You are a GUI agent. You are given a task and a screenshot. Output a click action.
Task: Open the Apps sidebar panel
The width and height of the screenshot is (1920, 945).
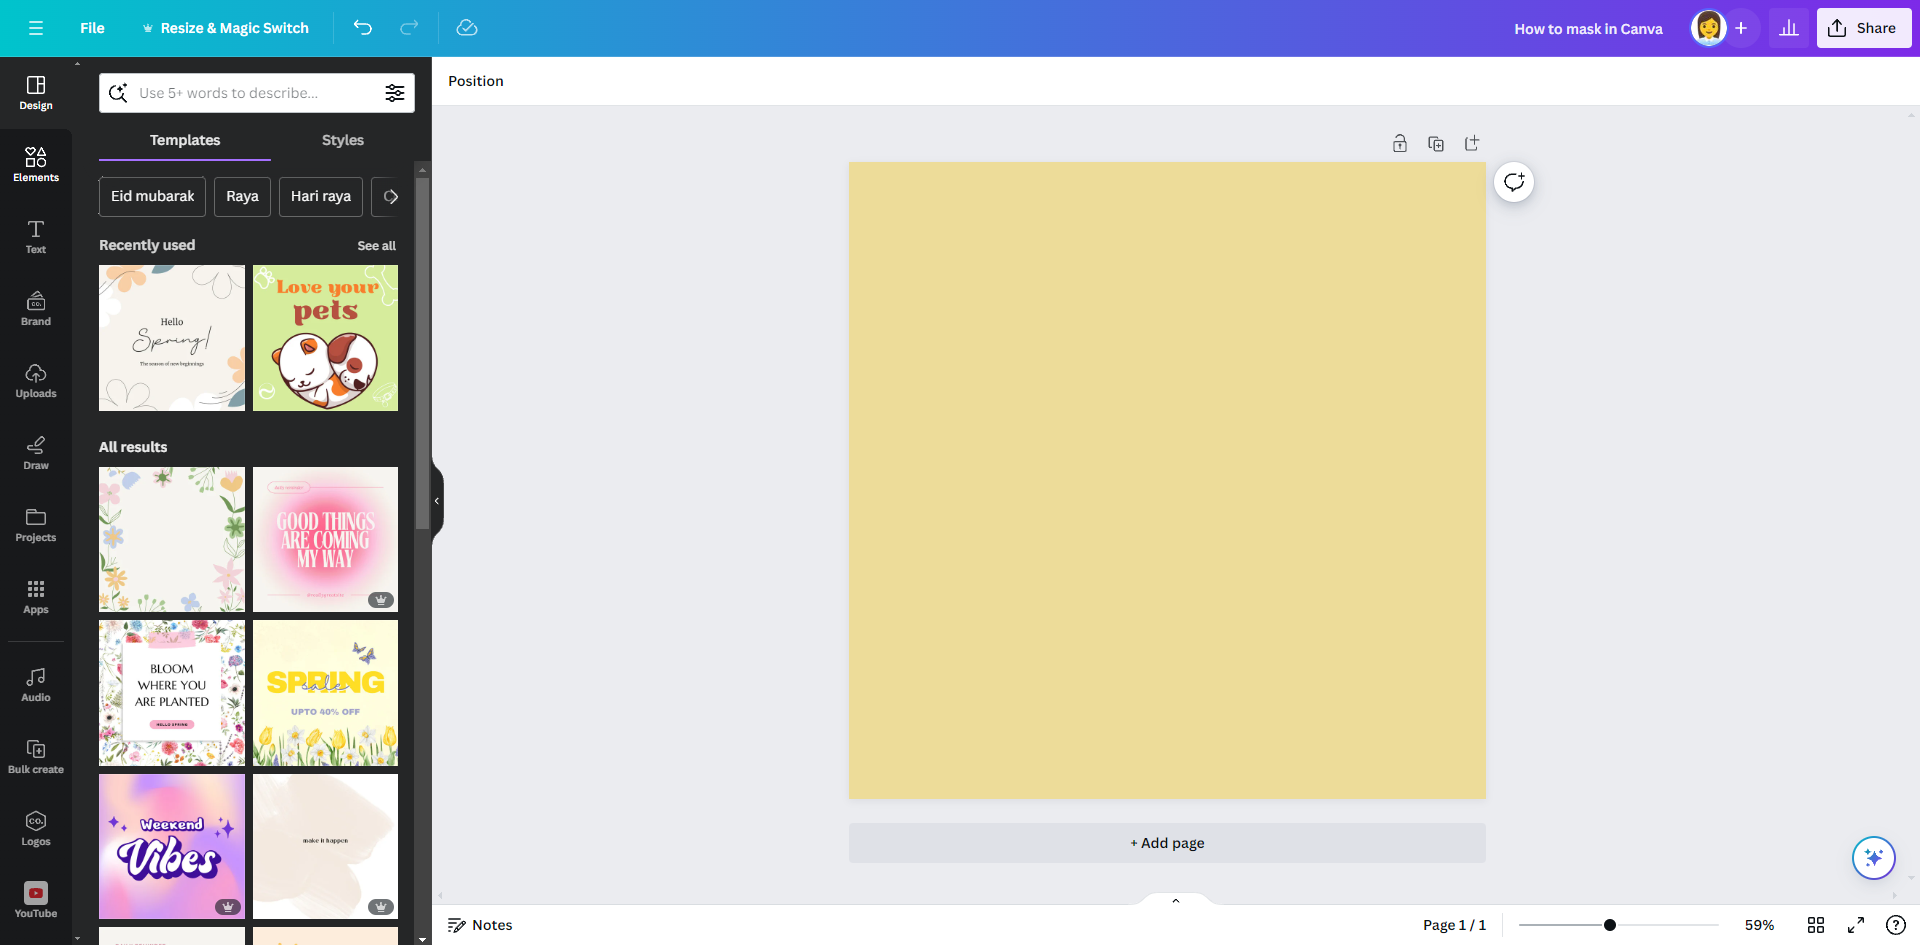(36, 597)
